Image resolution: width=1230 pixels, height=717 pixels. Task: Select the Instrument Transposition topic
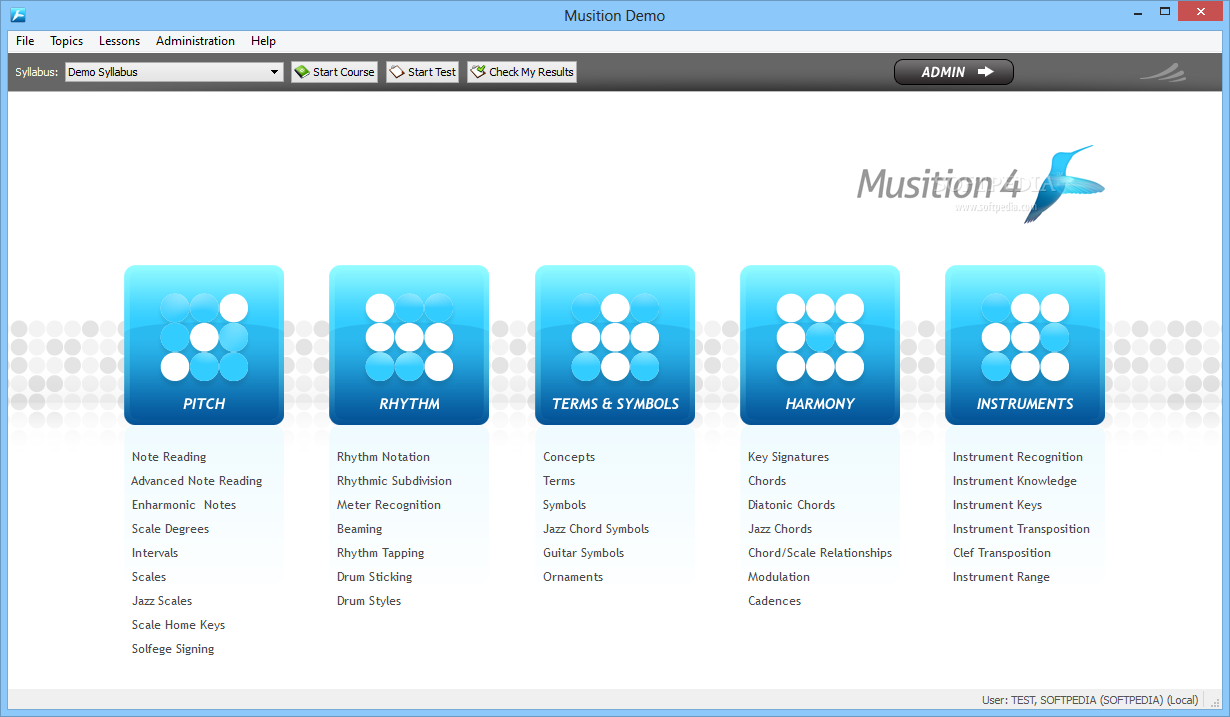click(x=1021, y=529)
